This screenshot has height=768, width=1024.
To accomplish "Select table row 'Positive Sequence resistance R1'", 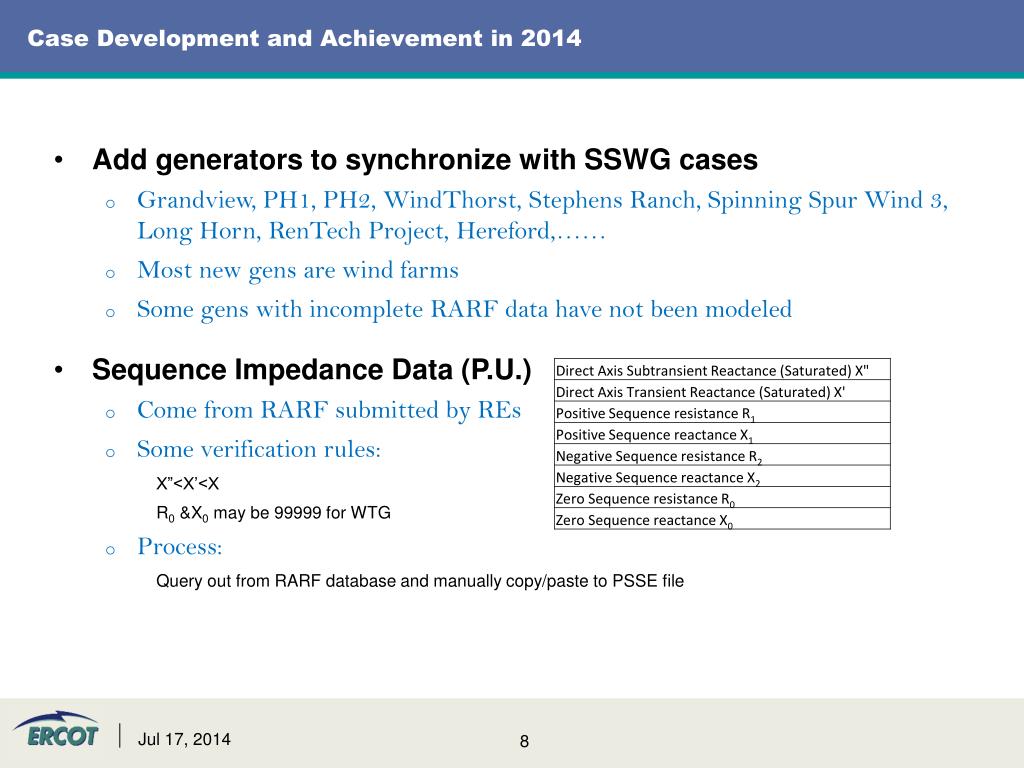I will click(722, 412).
